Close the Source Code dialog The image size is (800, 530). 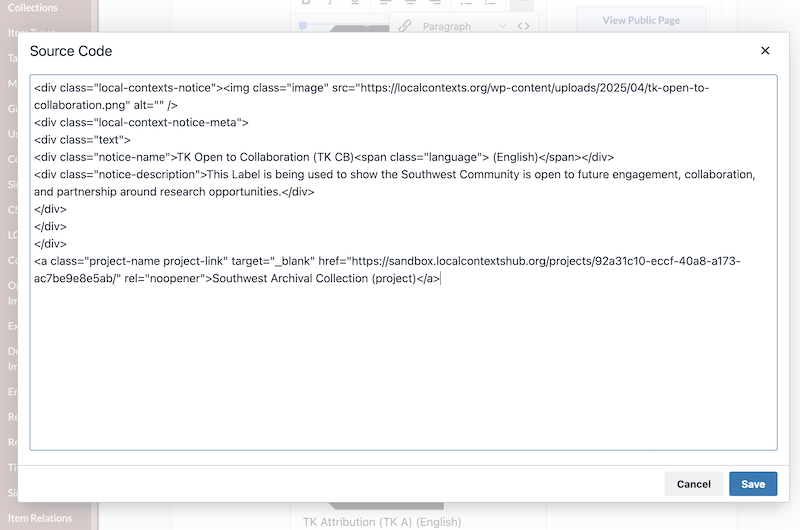tap(765, 51)
